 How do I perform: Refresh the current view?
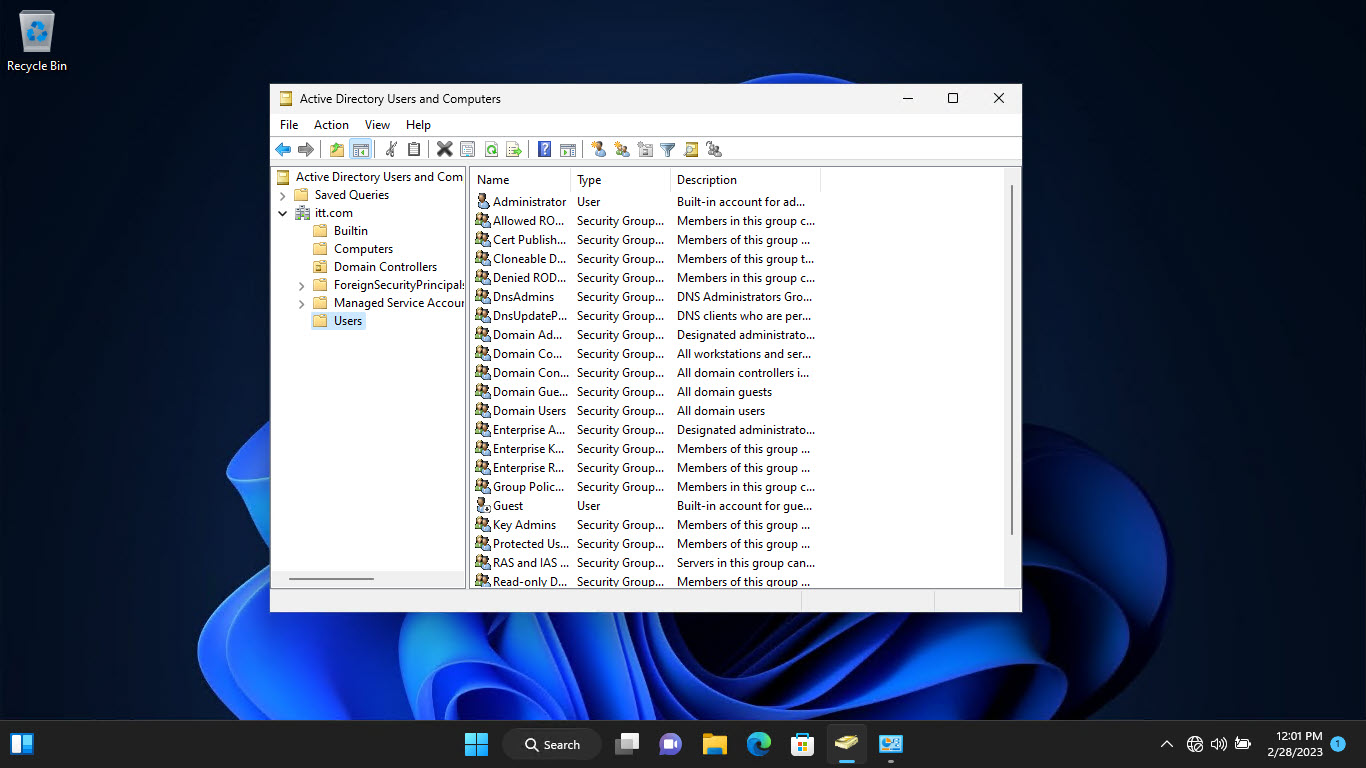pyautogui.click(x=491, y=149)
